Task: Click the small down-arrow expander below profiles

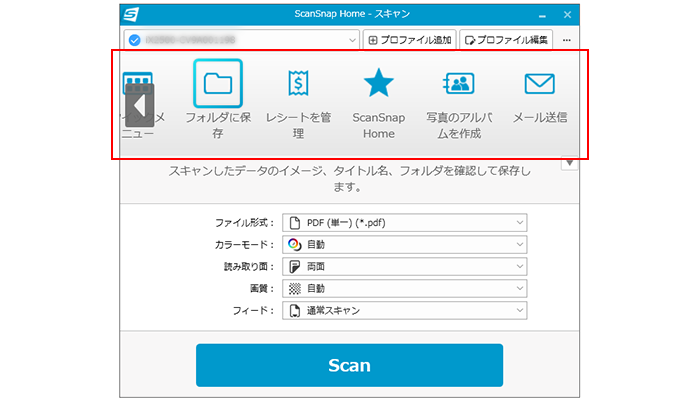Action: (570, 163)
